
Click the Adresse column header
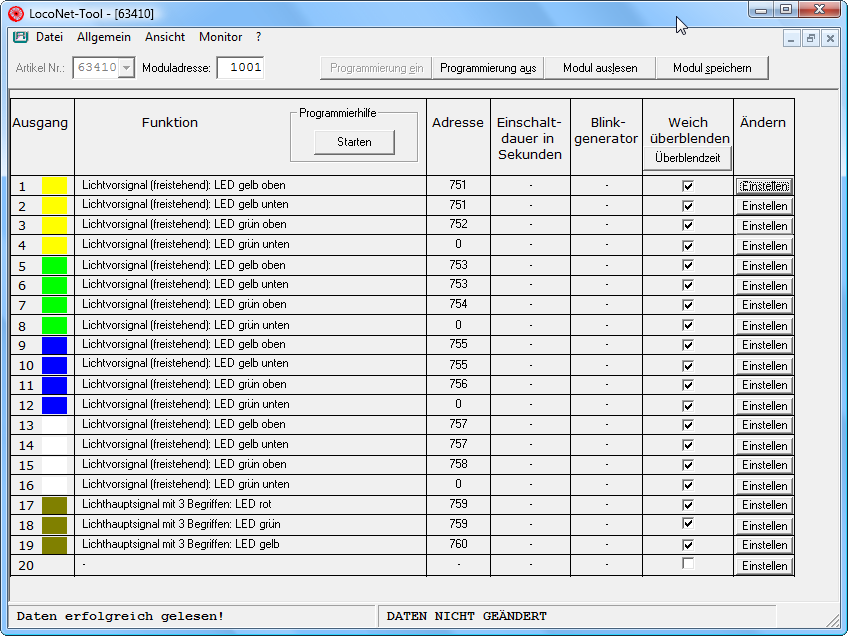[458, 122]
